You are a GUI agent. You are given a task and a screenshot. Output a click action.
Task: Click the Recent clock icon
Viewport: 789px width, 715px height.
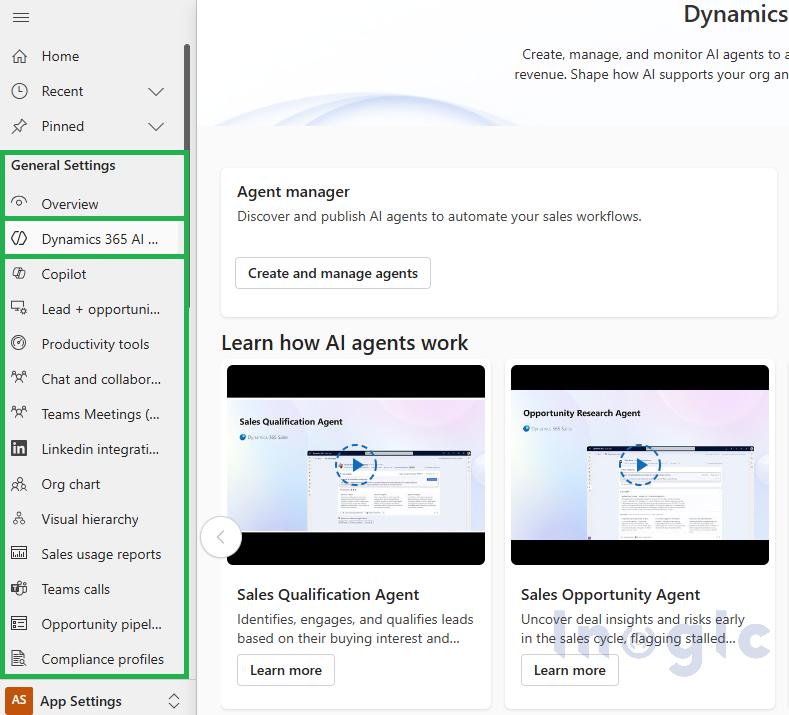coord(20,91)
